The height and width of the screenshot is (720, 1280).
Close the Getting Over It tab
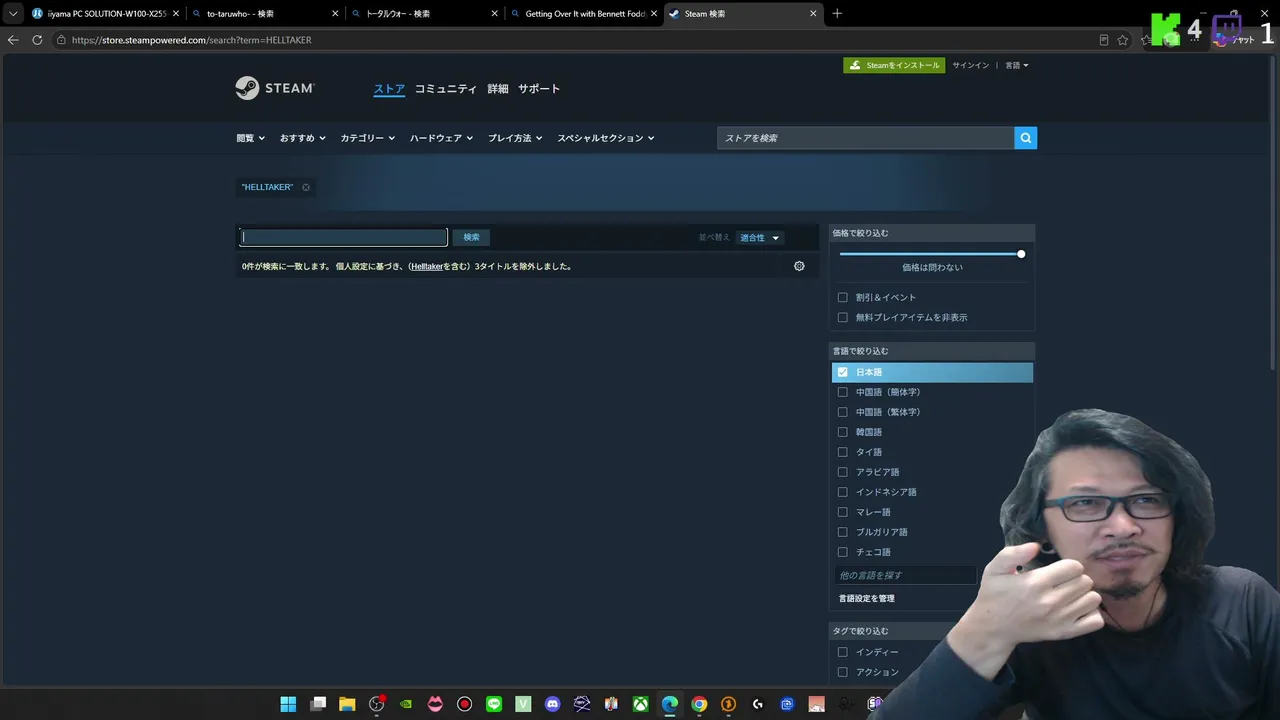653,14
